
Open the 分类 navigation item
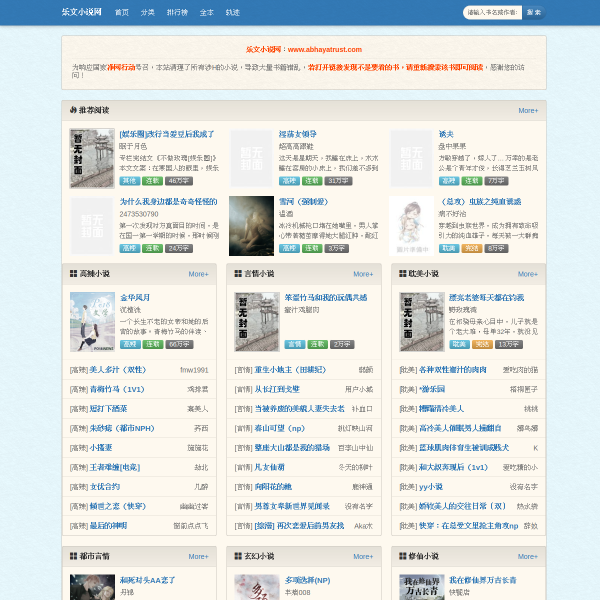(147, 13)
